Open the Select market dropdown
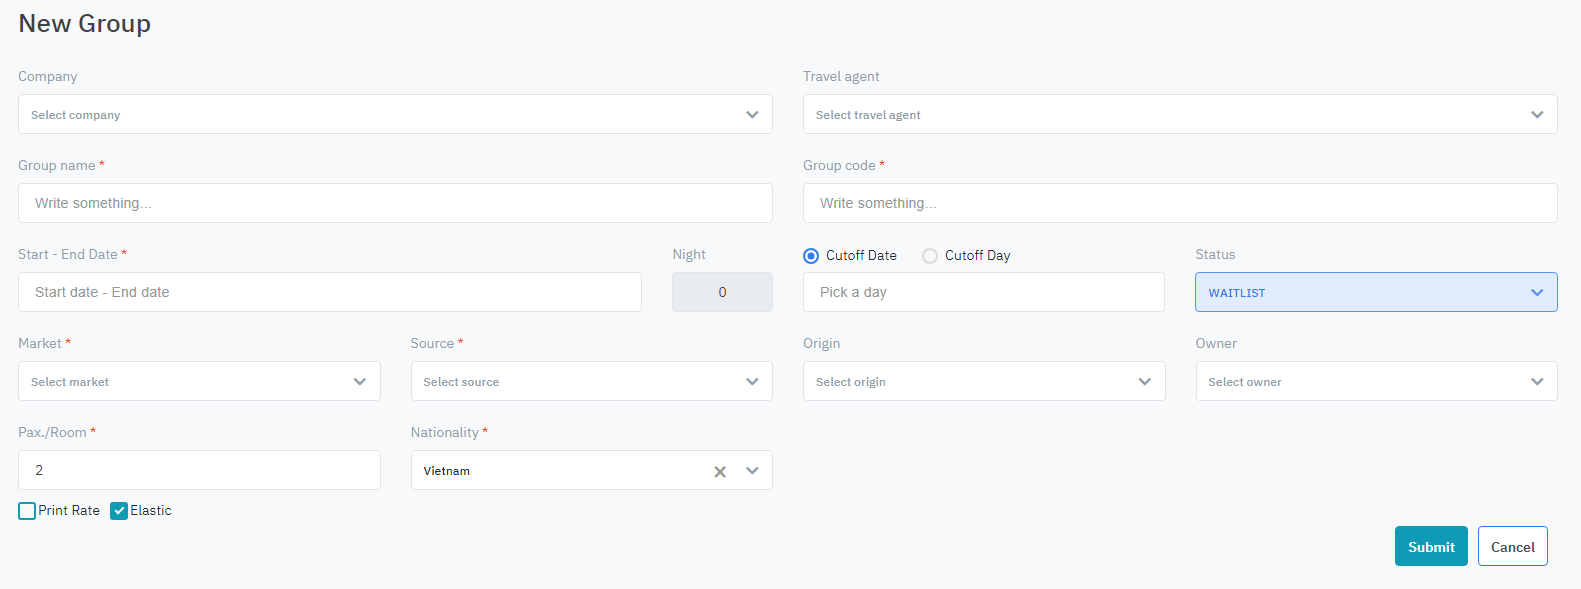Screen dimensions: 1581x589 pyautogui.click(x=199, y=381)
